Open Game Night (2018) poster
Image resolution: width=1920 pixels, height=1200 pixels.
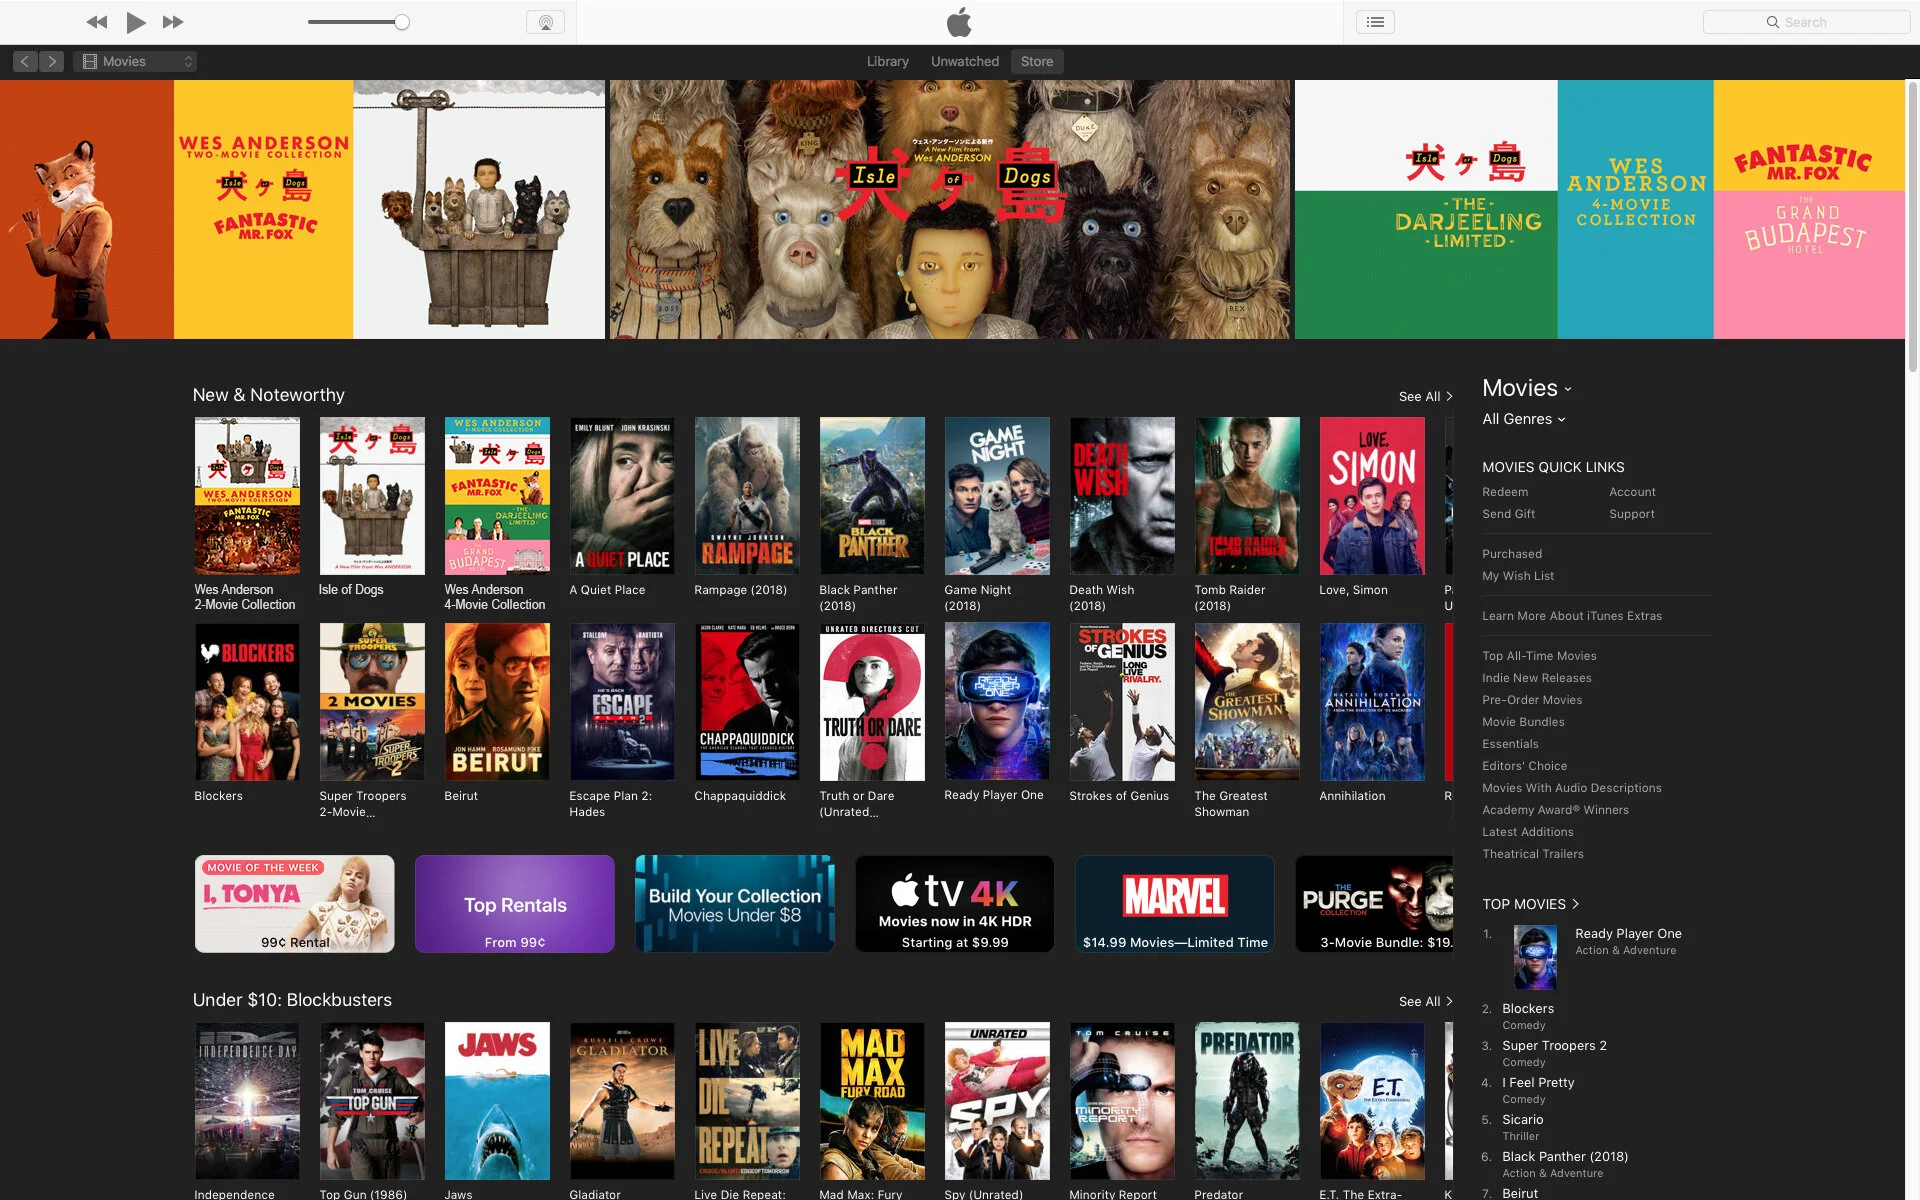(997, 496)
